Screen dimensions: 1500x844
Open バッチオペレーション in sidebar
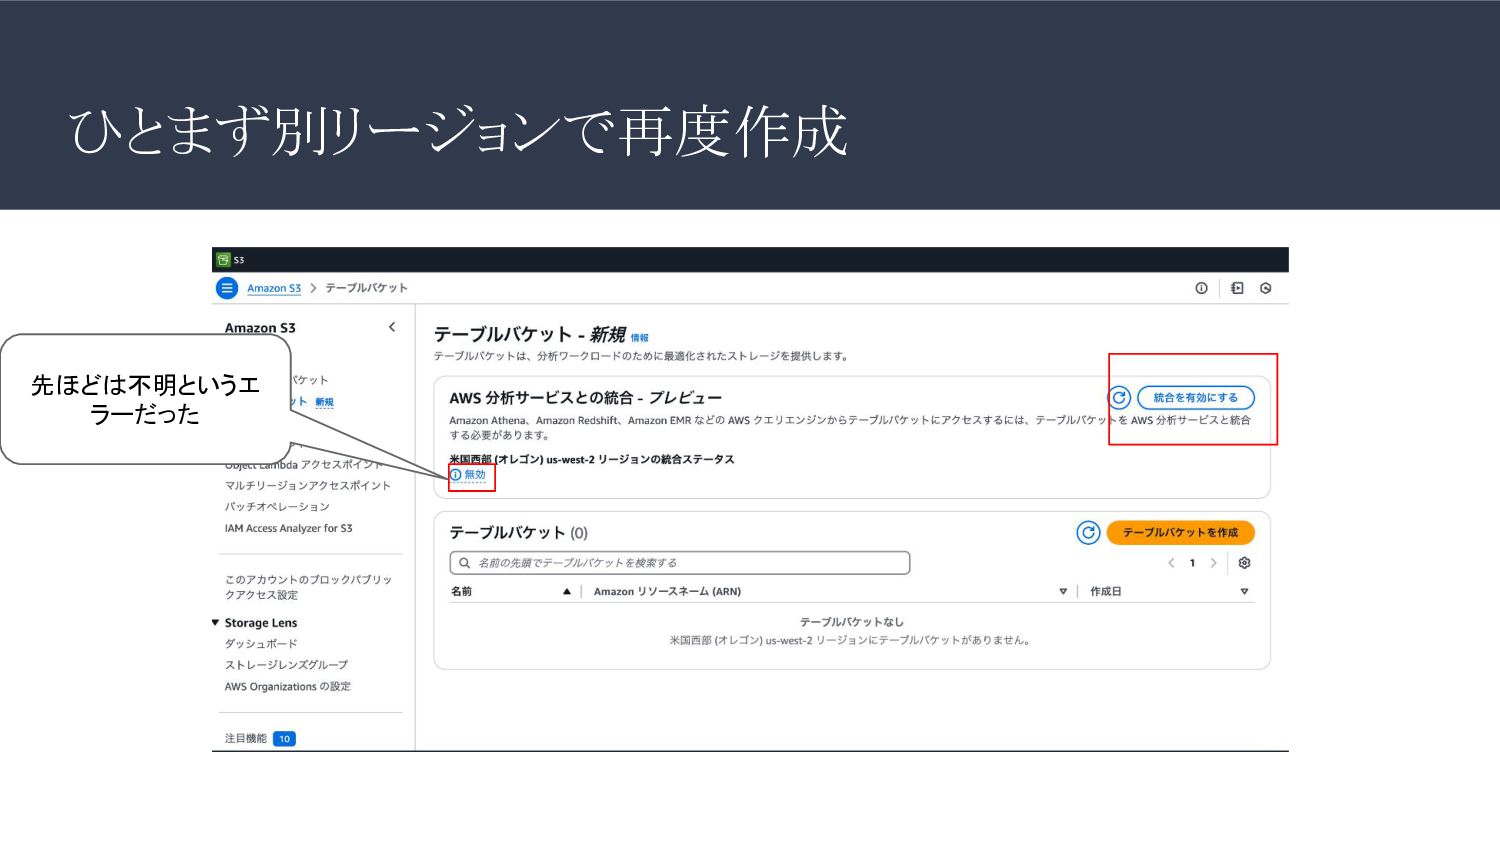(x=277, y=507)
